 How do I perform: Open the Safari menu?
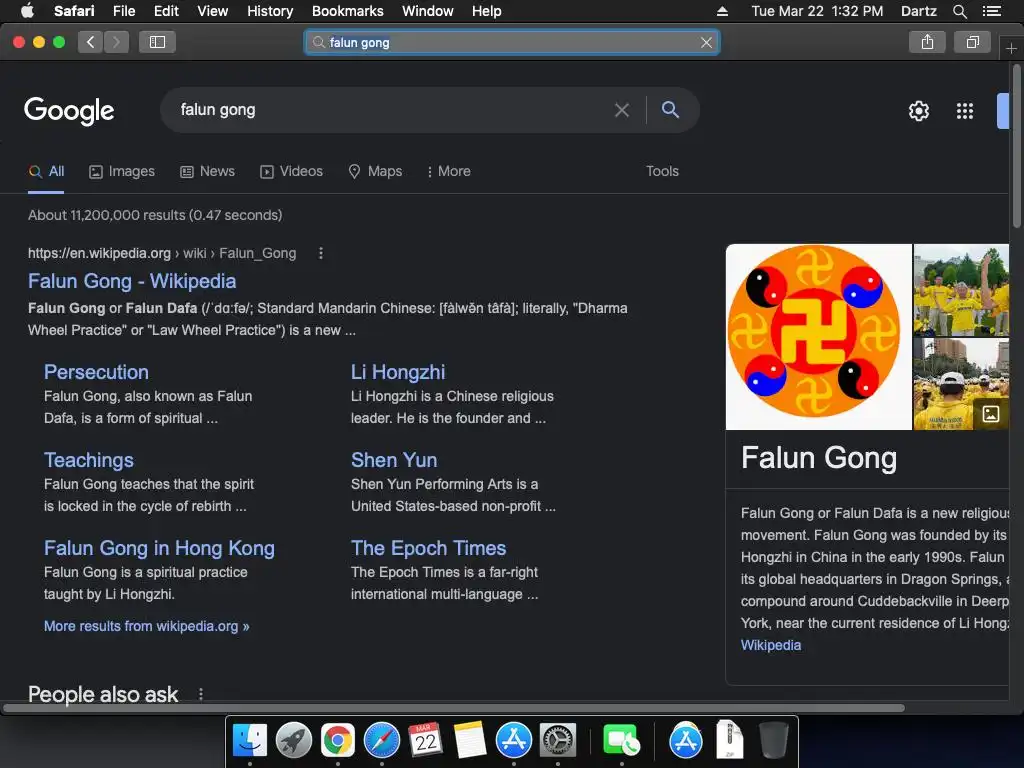pos(74,11)
